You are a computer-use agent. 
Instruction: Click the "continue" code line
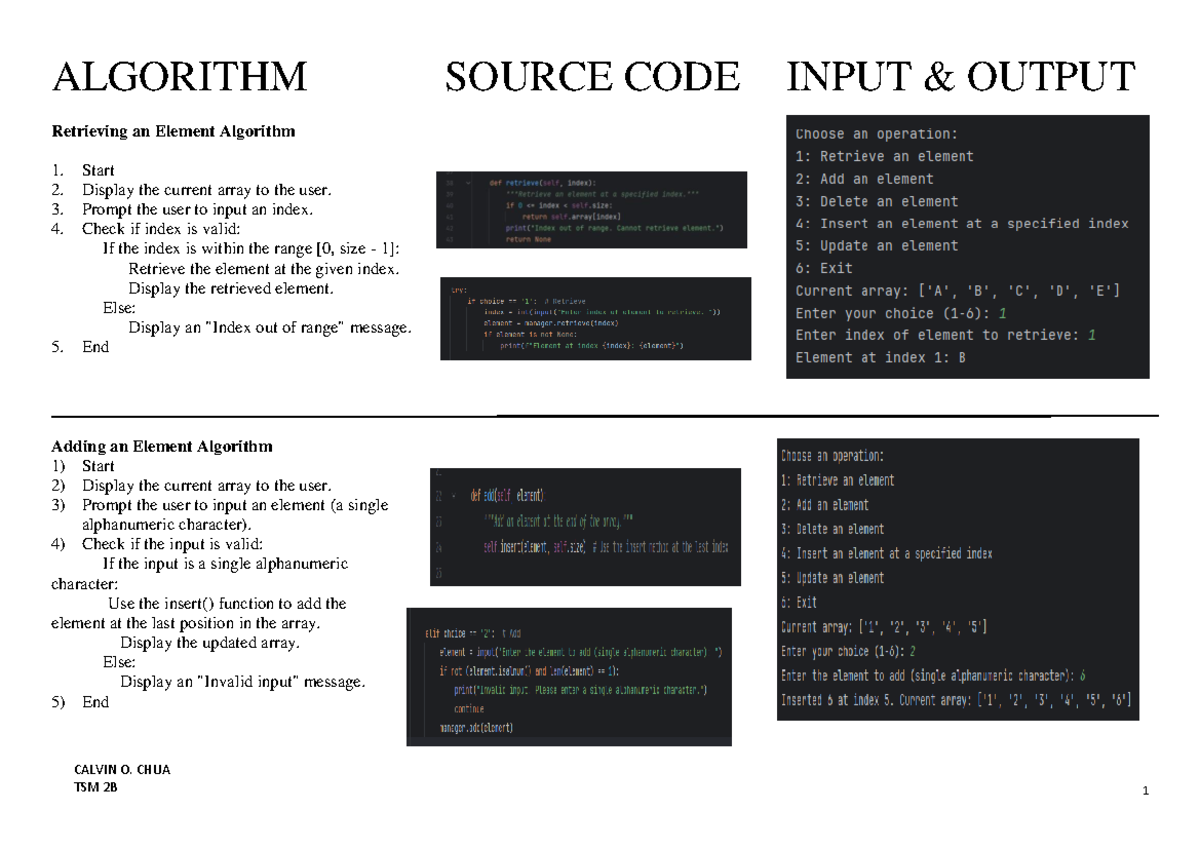click(469, 709)
